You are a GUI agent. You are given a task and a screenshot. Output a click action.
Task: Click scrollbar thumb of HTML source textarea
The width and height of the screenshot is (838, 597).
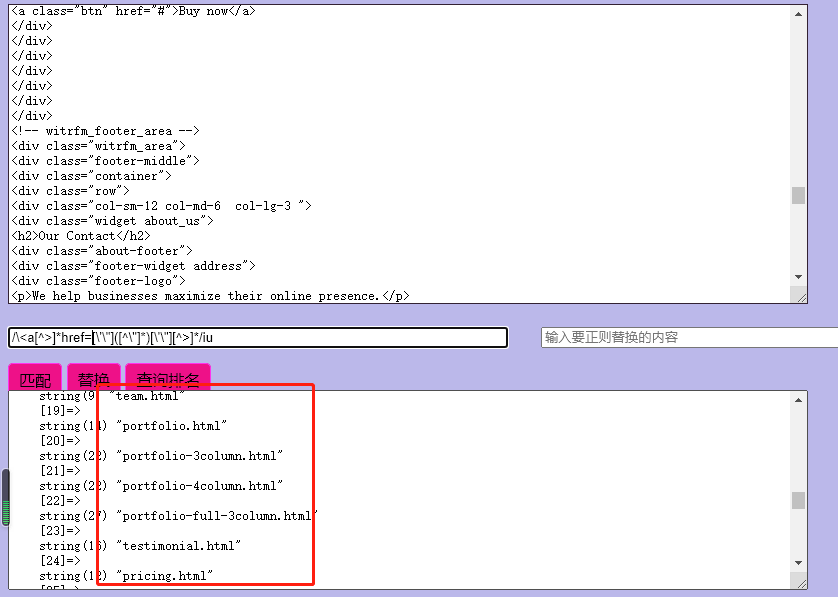click(798, 195)
